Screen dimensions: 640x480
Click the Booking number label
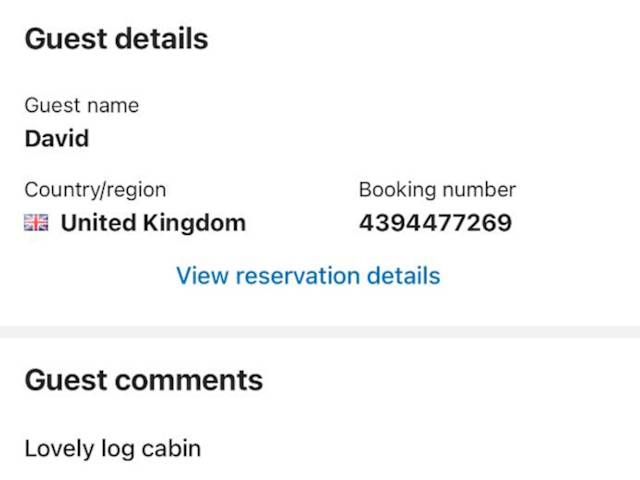(437, 190)
